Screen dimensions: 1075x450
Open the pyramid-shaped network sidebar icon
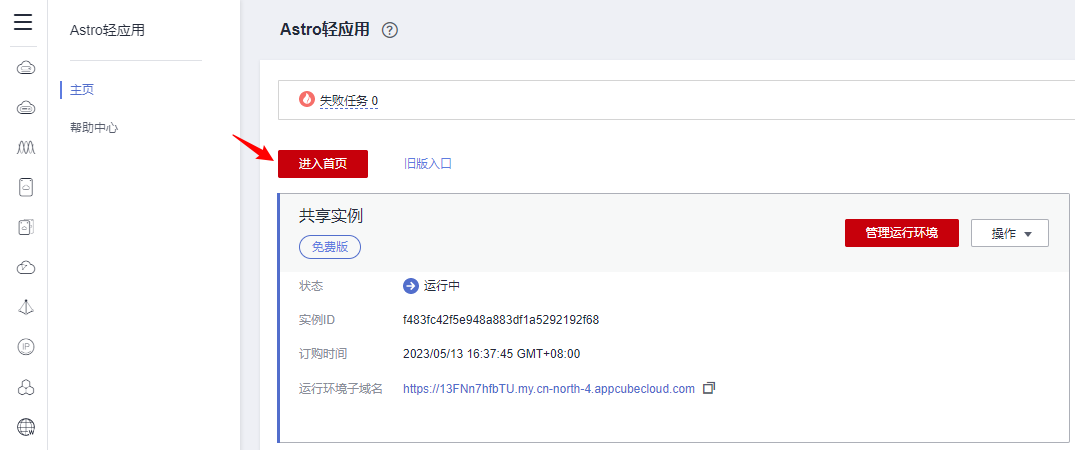click(25, 307)
